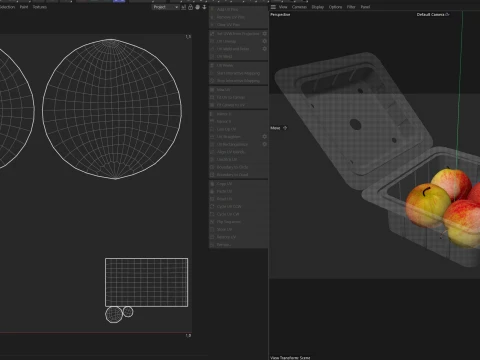Click the Max UV command
480x360 pixels.
[238, 90]
